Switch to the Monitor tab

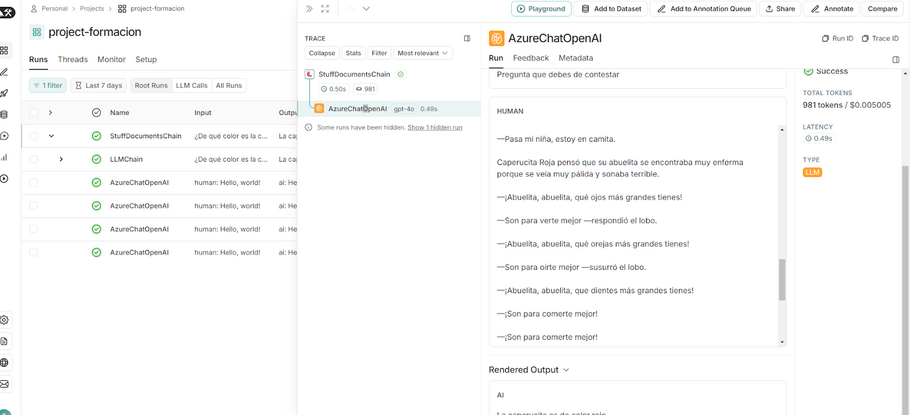[x=111, y=59]
